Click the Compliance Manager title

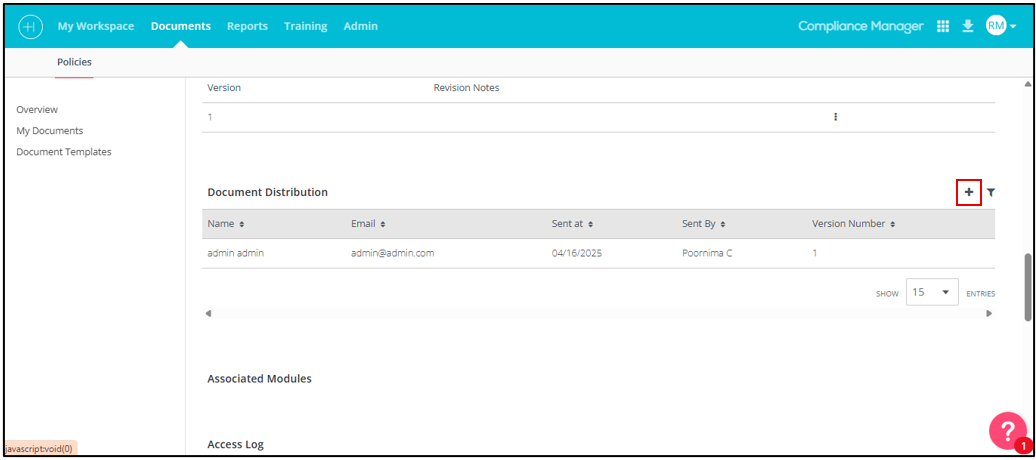(x=861, y=26)
